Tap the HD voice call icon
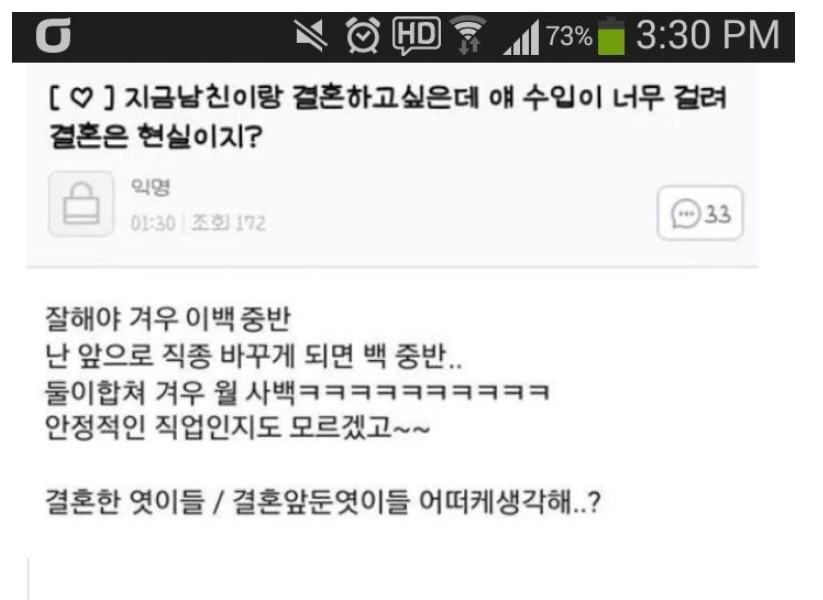Image resolution: width=823 pixels, height=600 pixels. 416,36
